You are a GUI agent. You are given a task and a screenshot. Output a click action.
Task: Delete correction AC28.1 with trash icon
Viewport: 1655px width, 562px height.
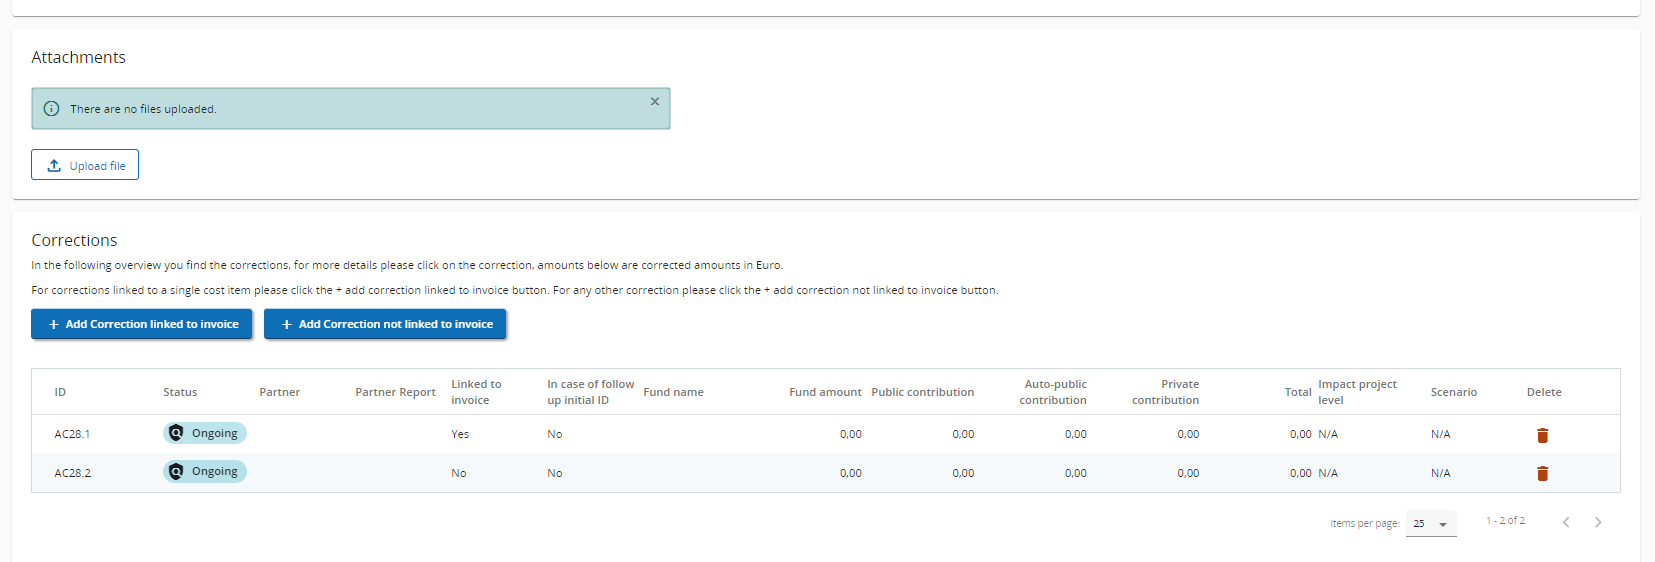1542,435
